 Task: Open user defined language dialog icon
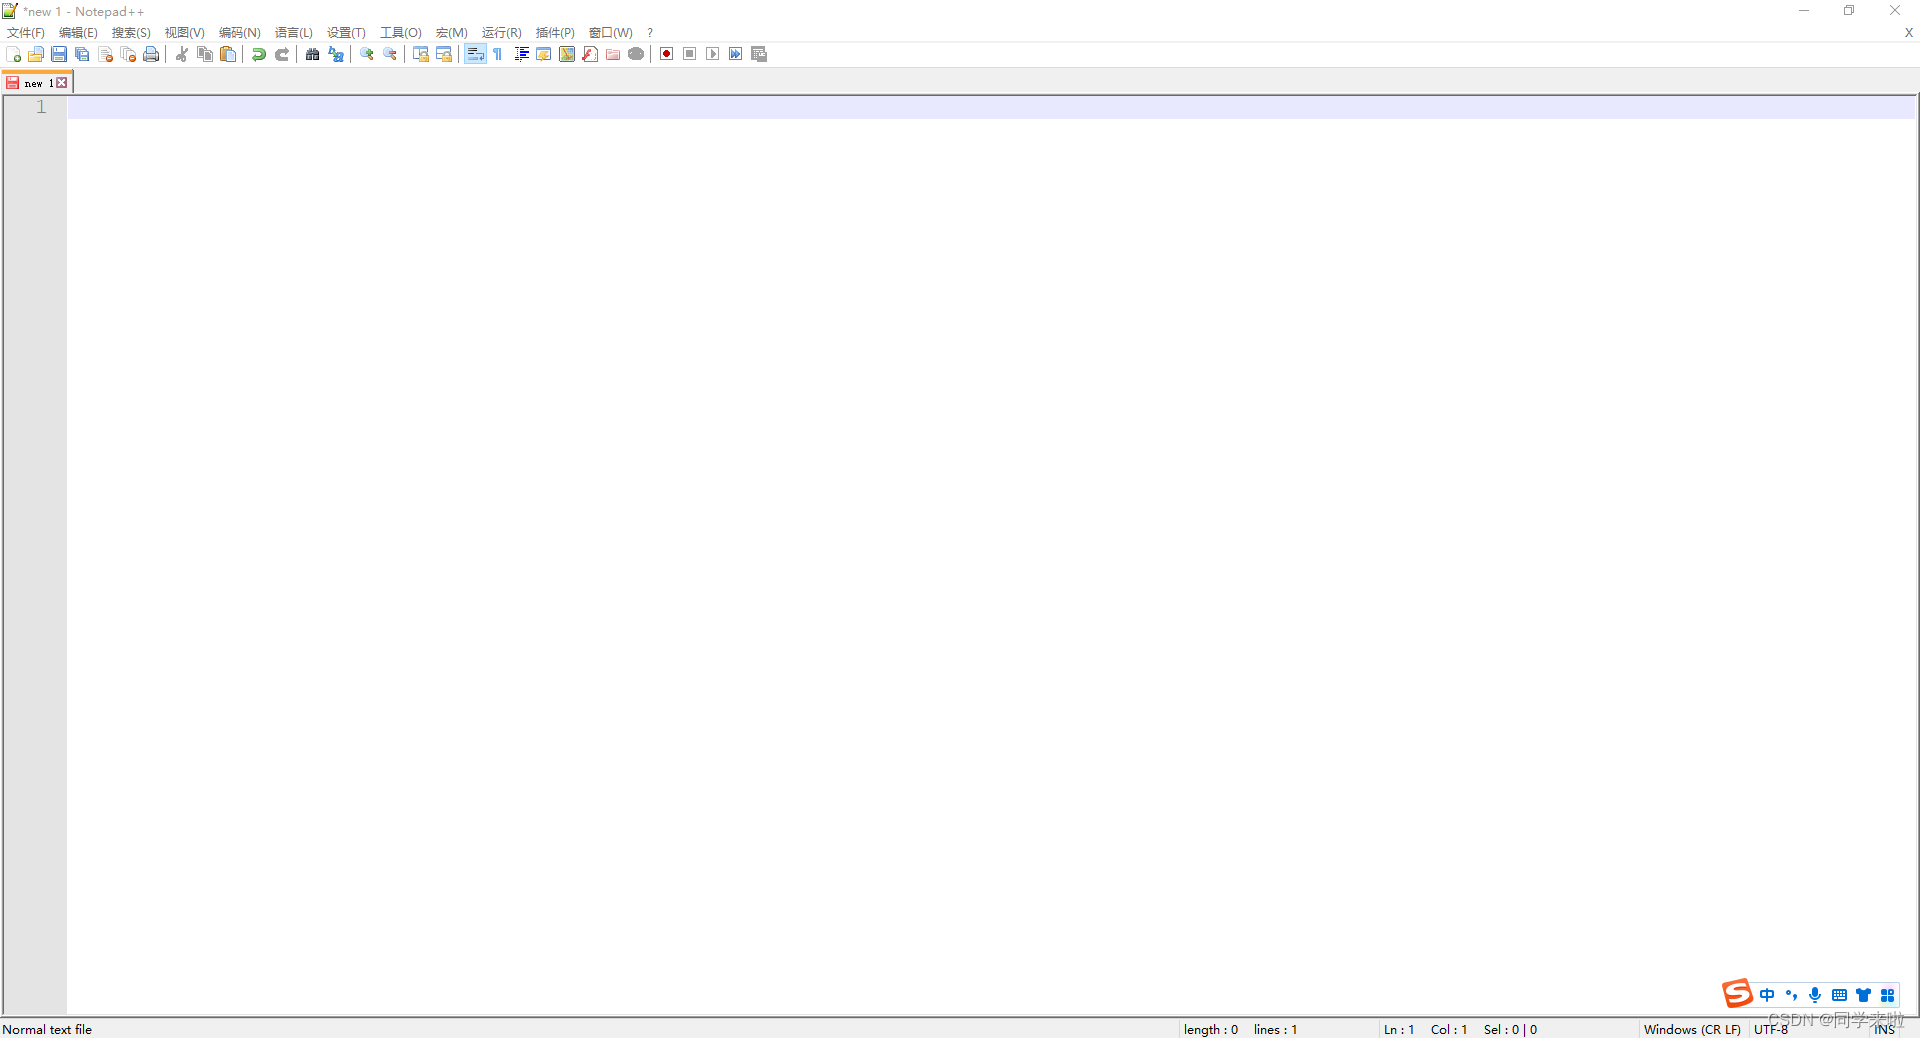tap(544, 54)
